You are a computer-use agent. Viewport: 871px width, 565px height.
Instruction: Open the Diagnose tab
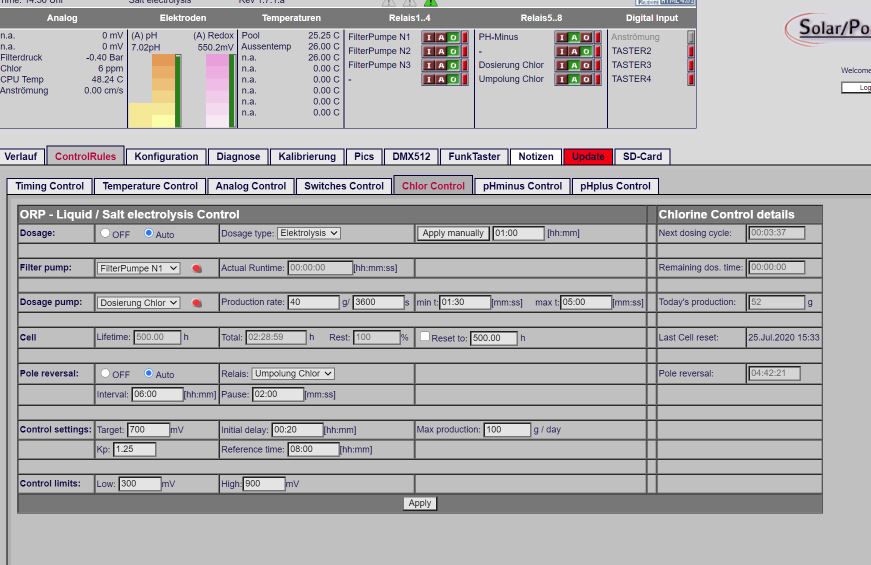pos(238,157)
